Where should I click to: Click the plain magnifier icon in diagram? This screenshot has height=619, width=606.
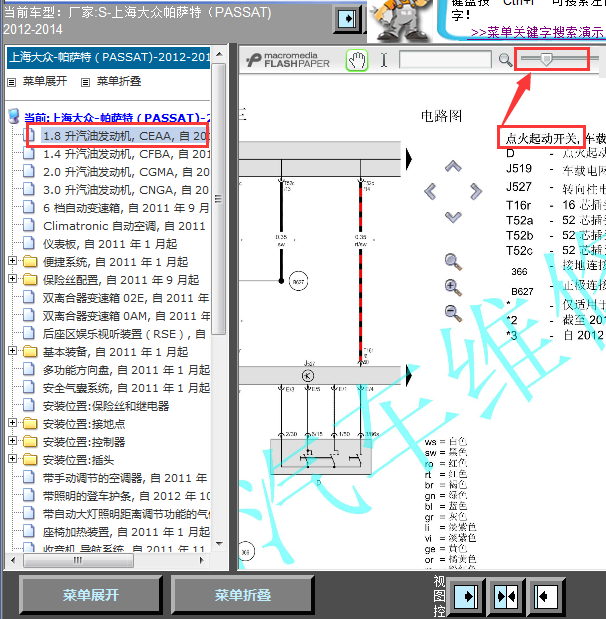[x=453, y=262]
